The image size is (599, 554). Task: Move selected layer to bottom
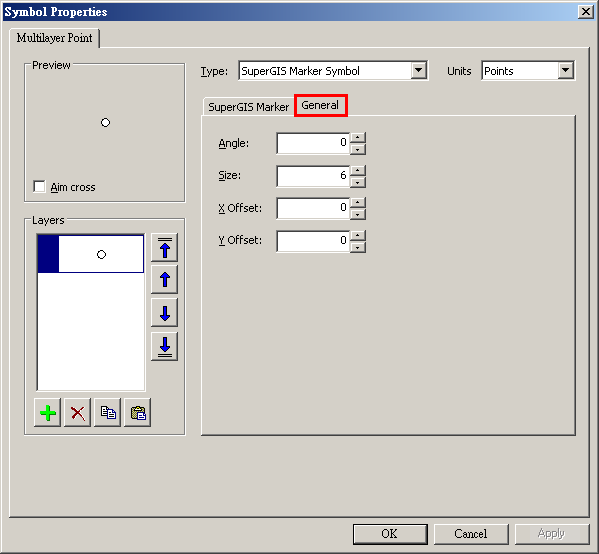pyautogui.click(x=165, y=346)
